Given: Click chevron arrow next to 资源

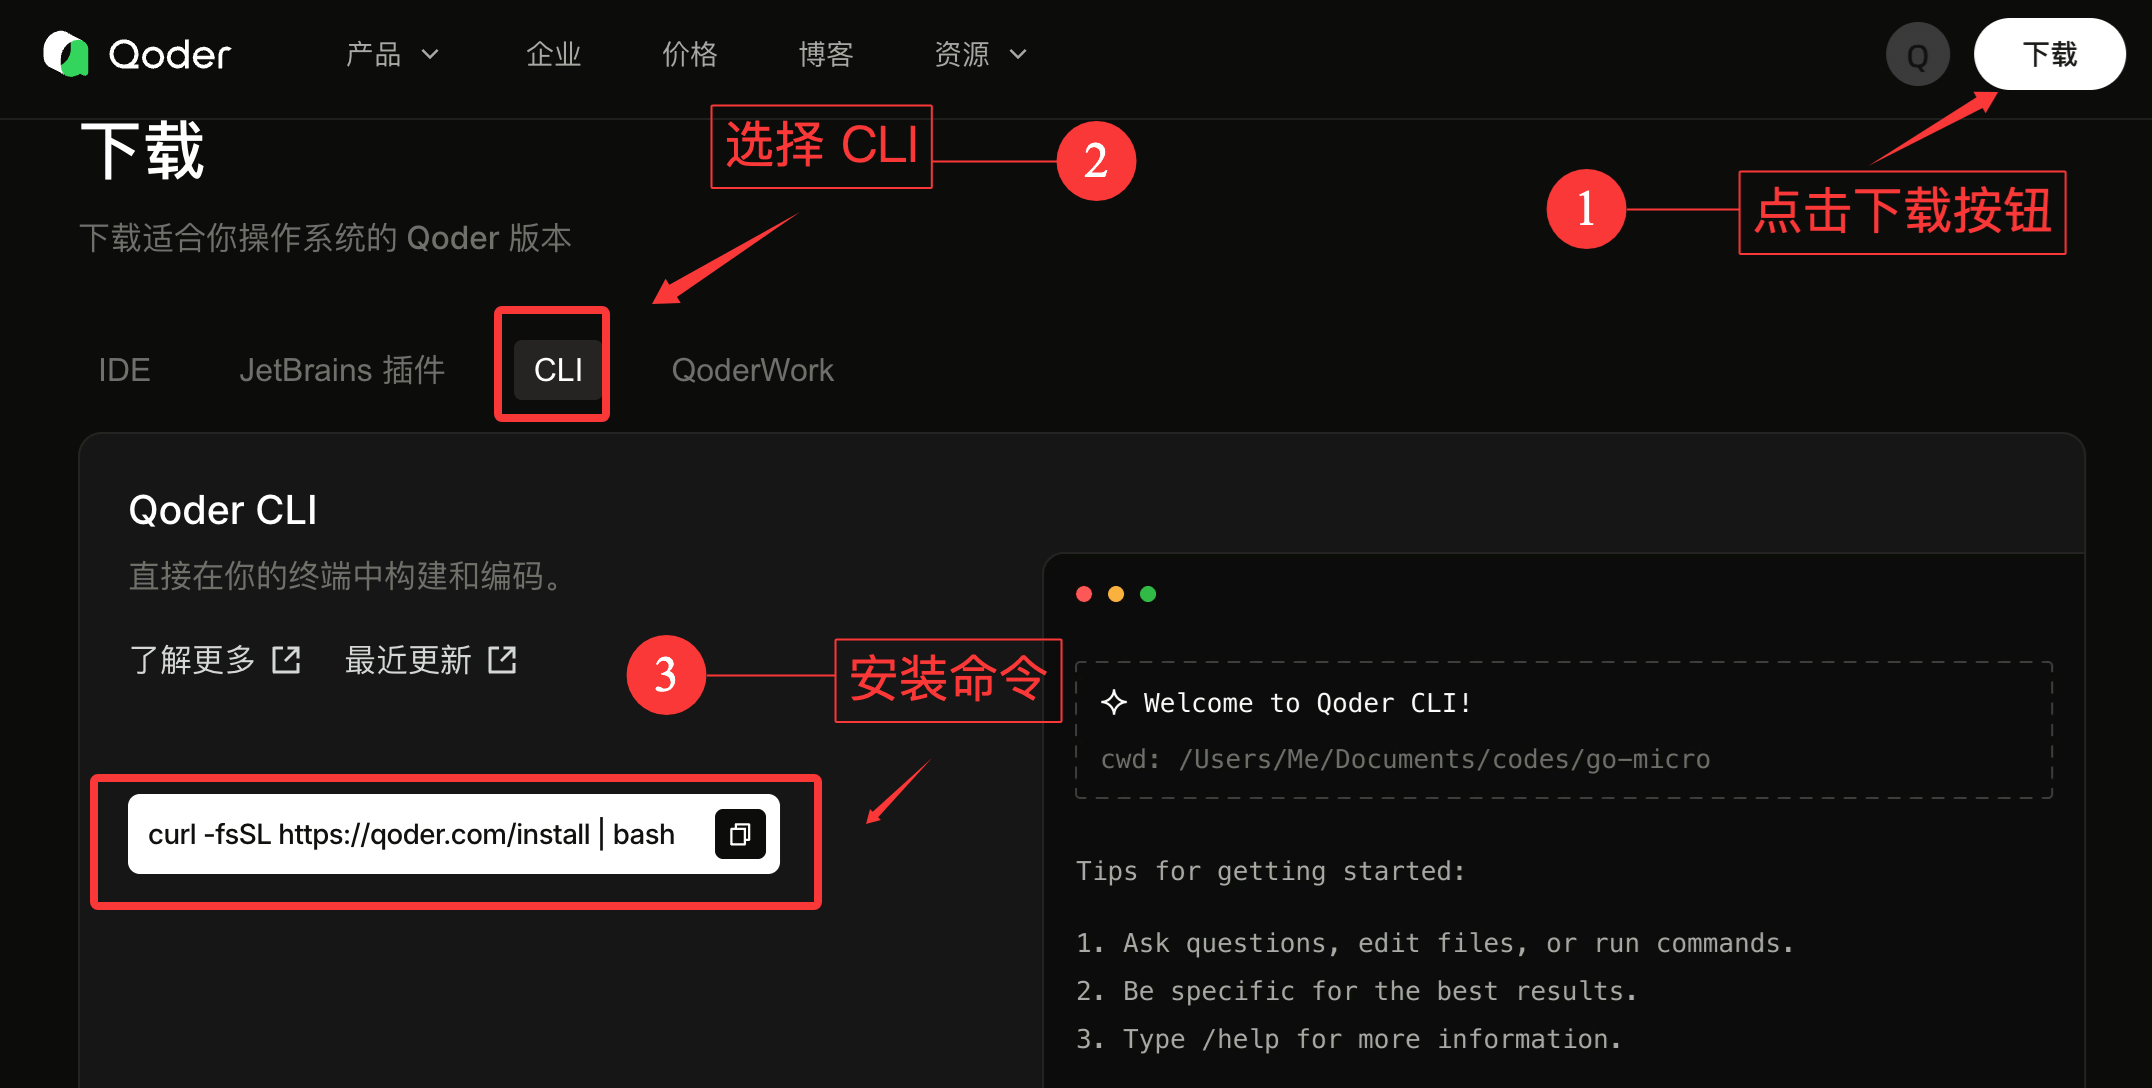Looking at the screenshot, I should pos(1018,55).
